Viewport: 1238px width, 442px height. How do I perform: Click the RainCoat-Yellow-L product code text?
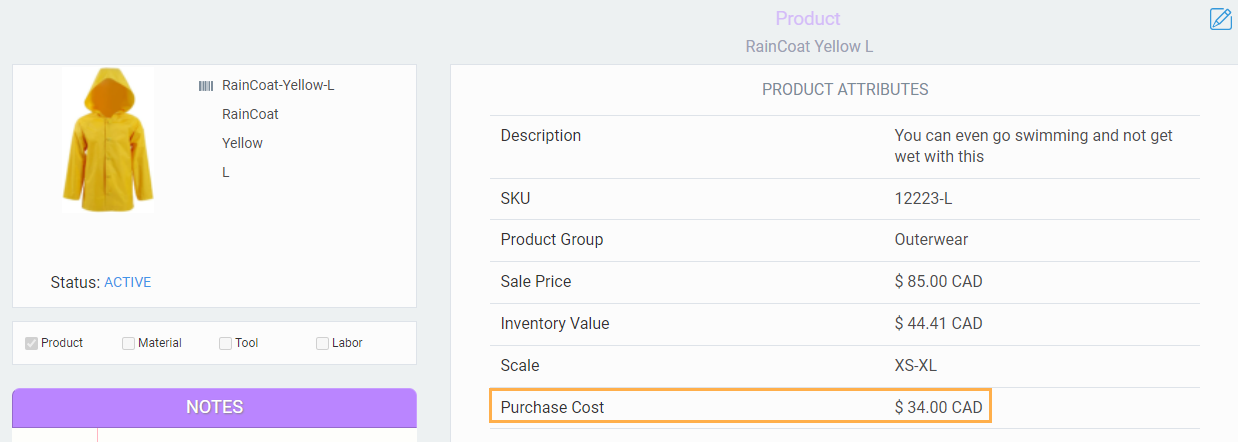tap(278, 86)
